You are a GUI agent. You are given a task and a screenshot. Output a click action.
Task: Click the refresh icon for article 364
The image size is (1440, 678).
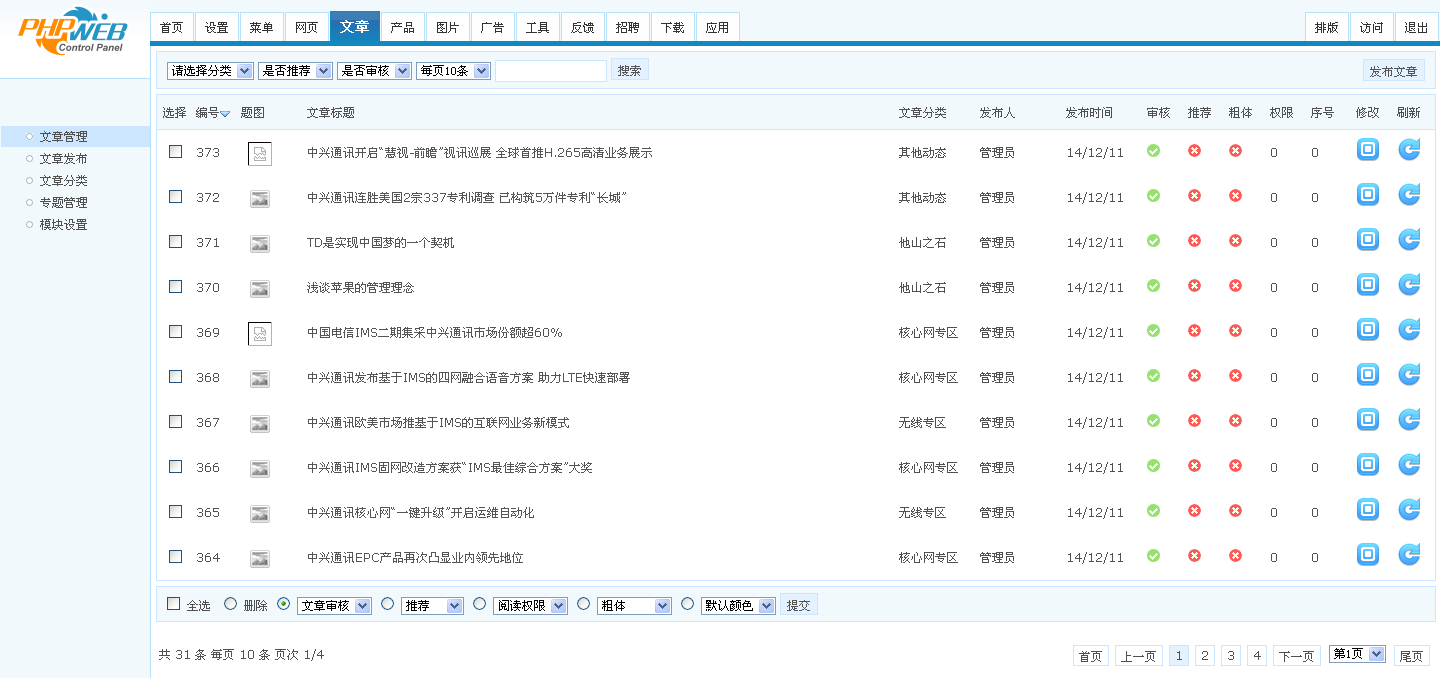pyautogui.click(x=1409, y=555)
